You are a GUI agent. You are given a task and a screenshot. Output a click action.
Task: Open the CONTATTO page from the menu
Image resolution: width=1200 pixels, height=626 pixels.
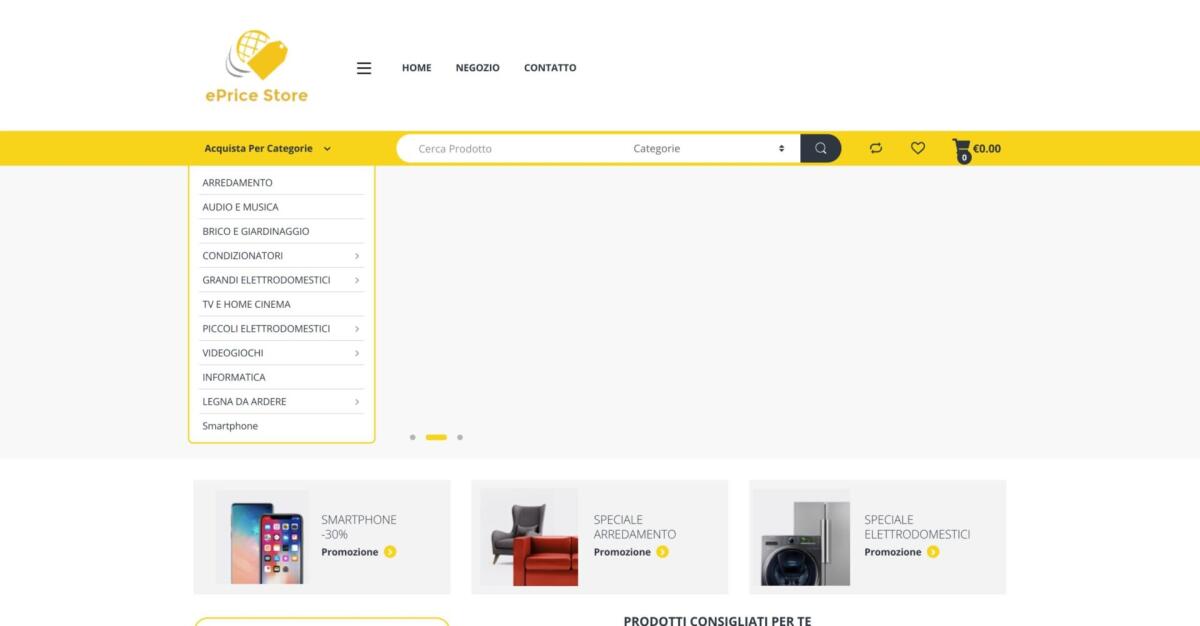point(549,67)
